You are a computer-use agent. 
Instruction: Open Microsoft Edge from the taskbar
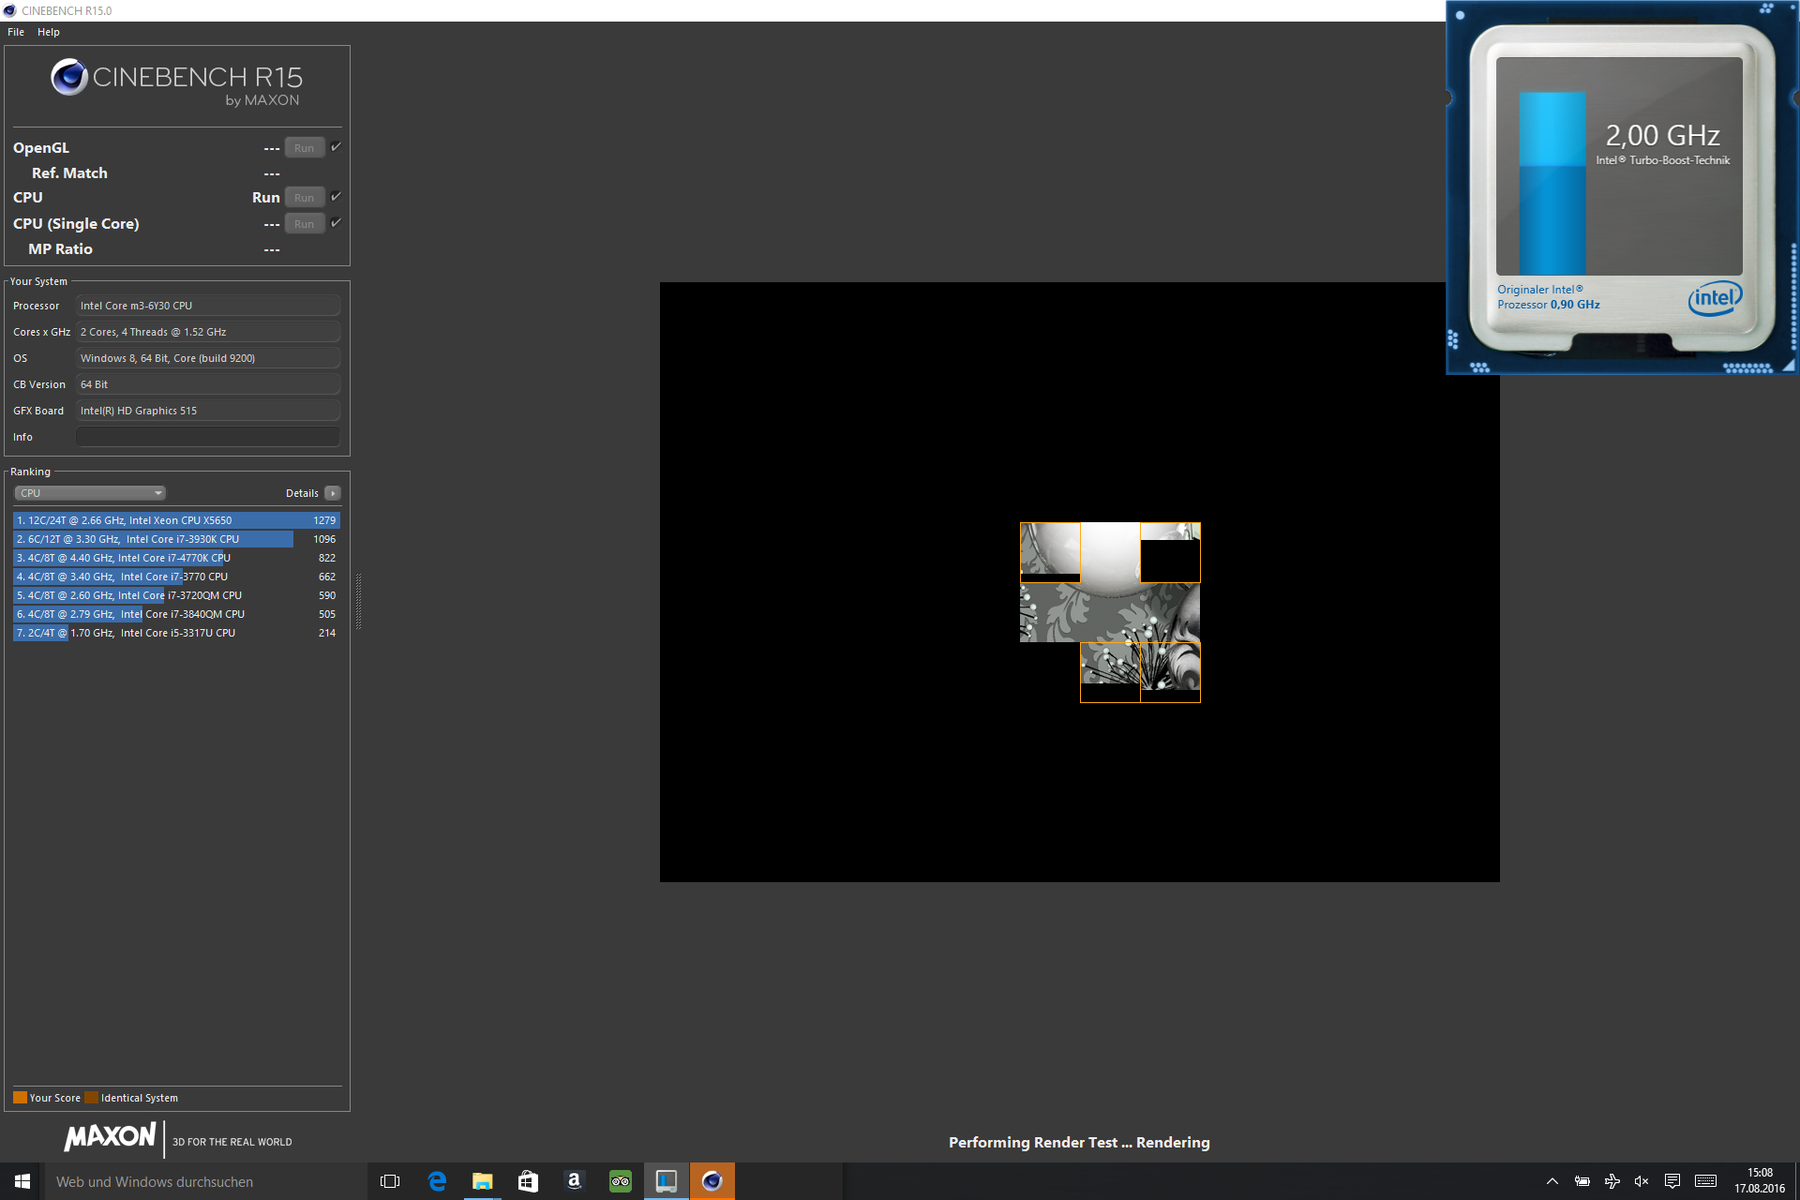[437, 1181]
